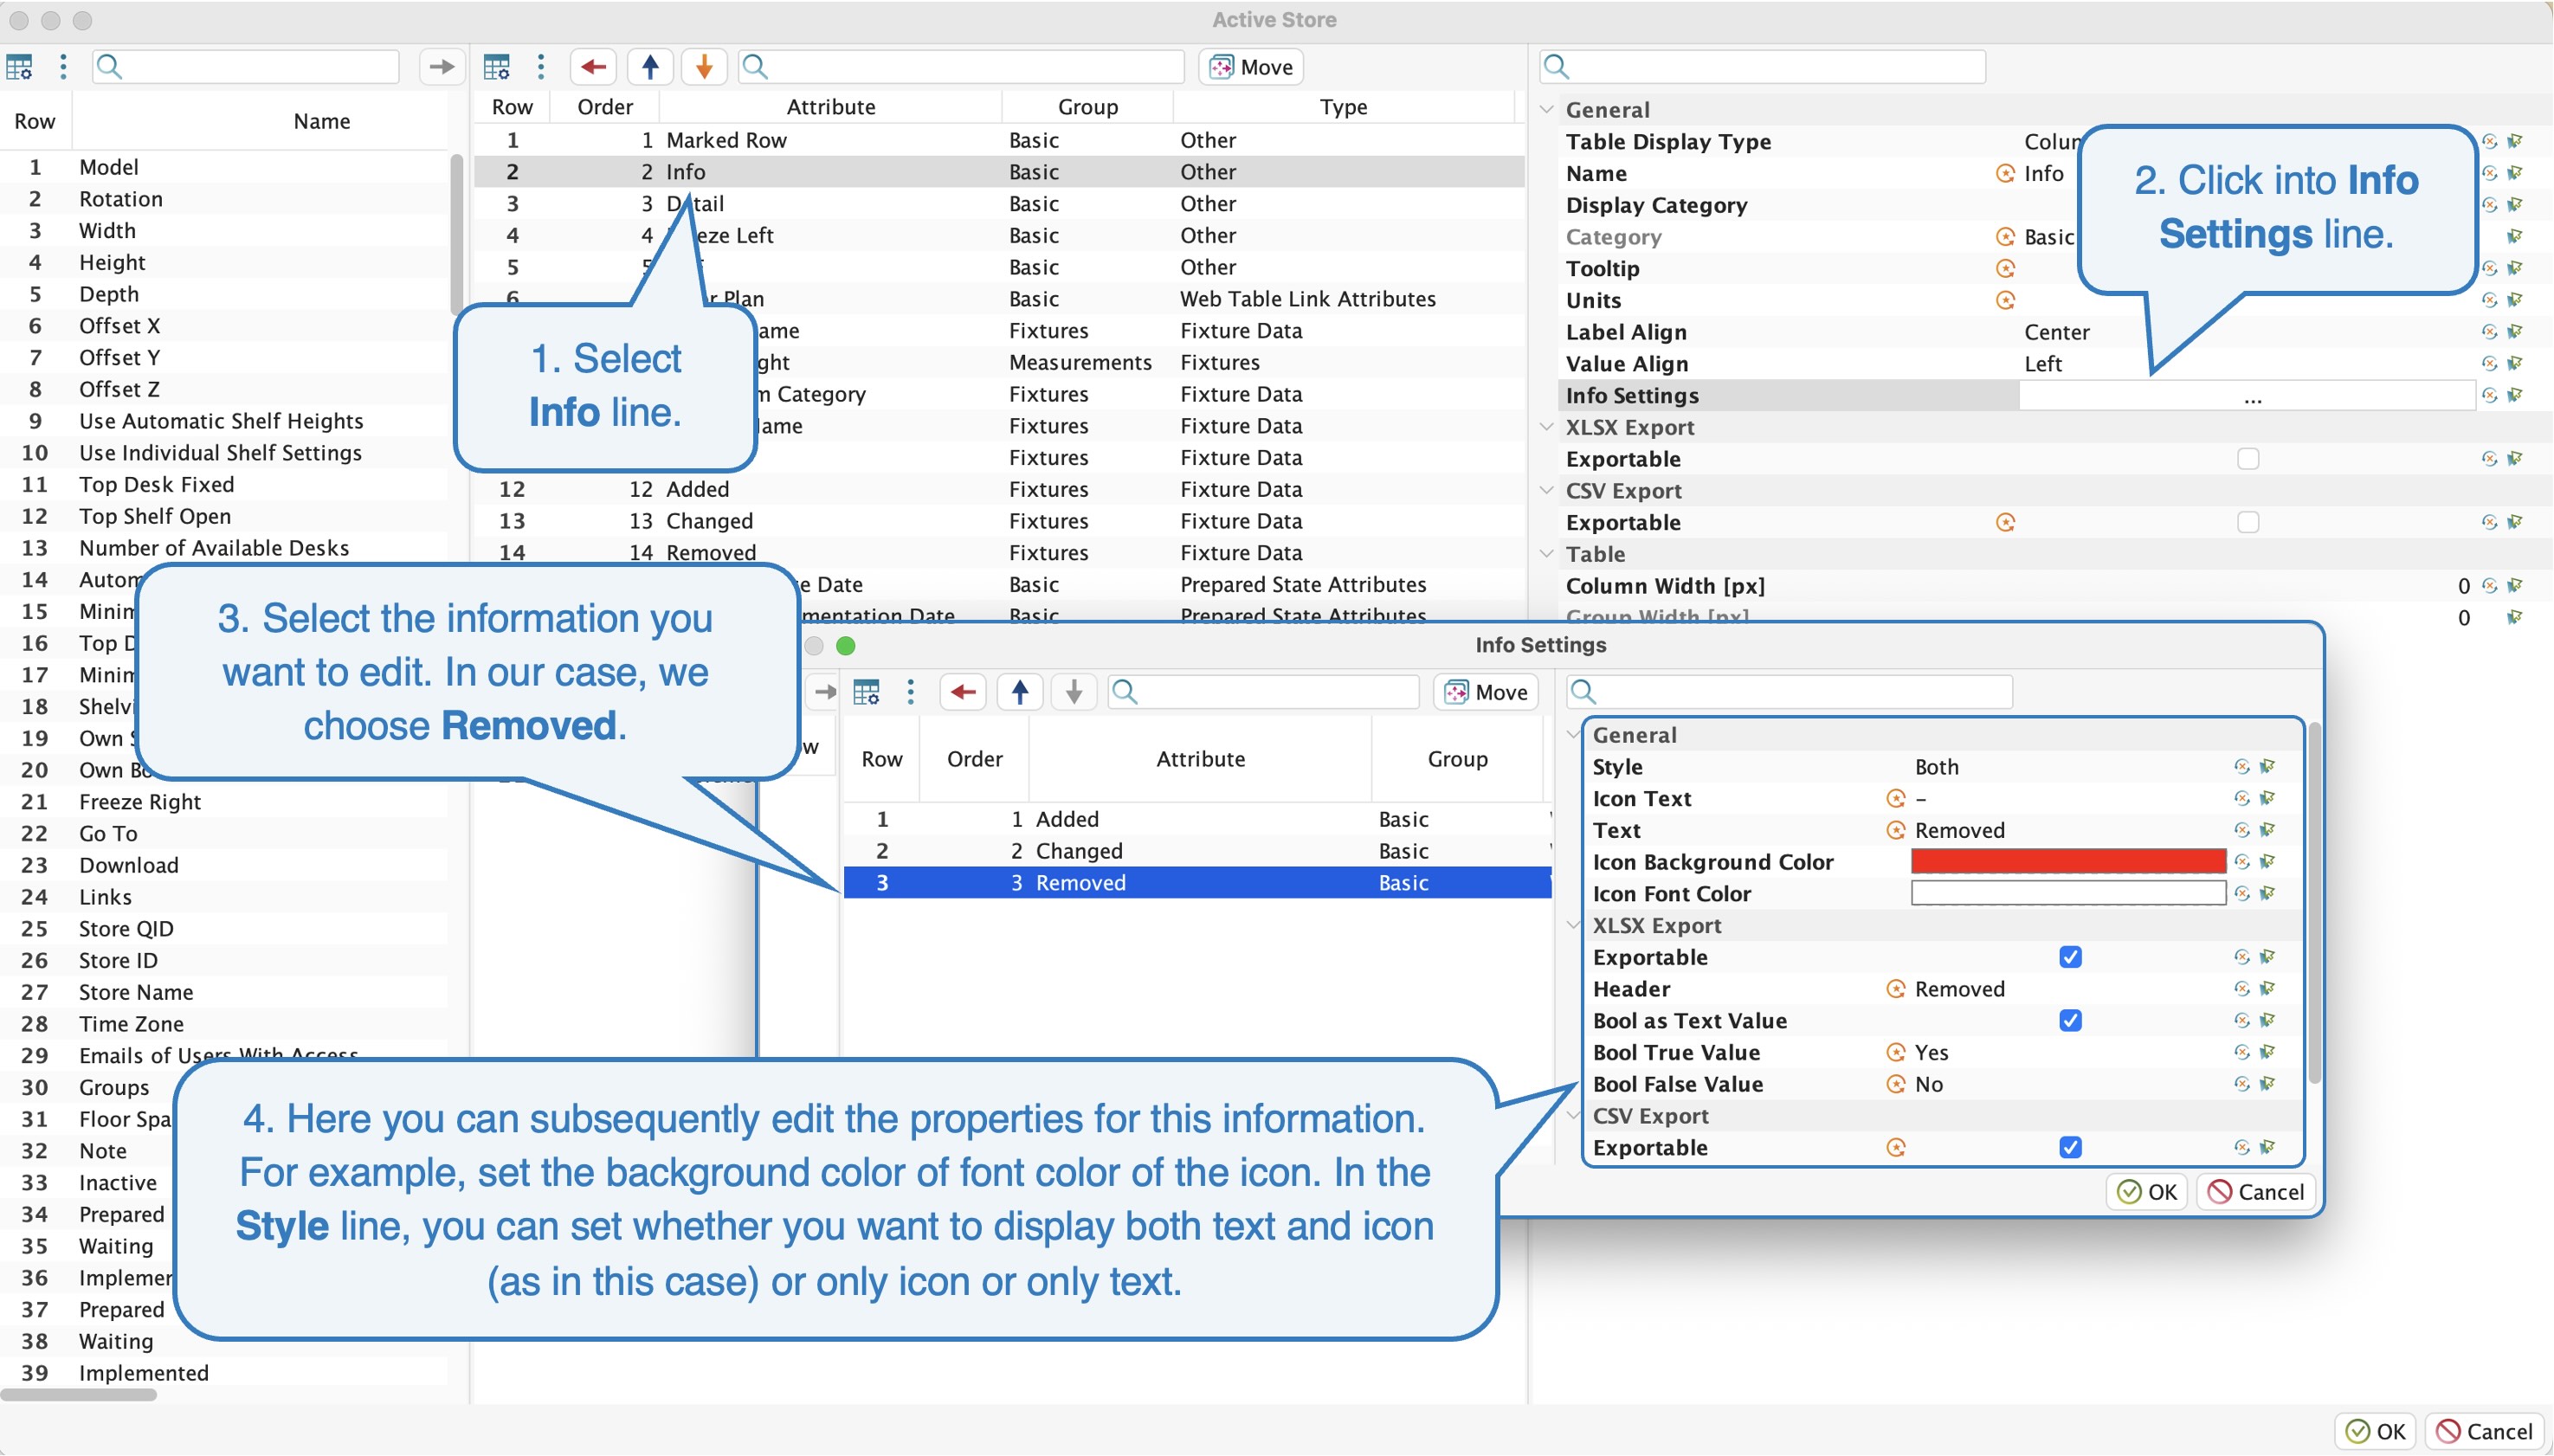The image size is (2554, 1456).
Task: Click Cancel at bottom of Active Store window
Action: pos(2485,1432)
